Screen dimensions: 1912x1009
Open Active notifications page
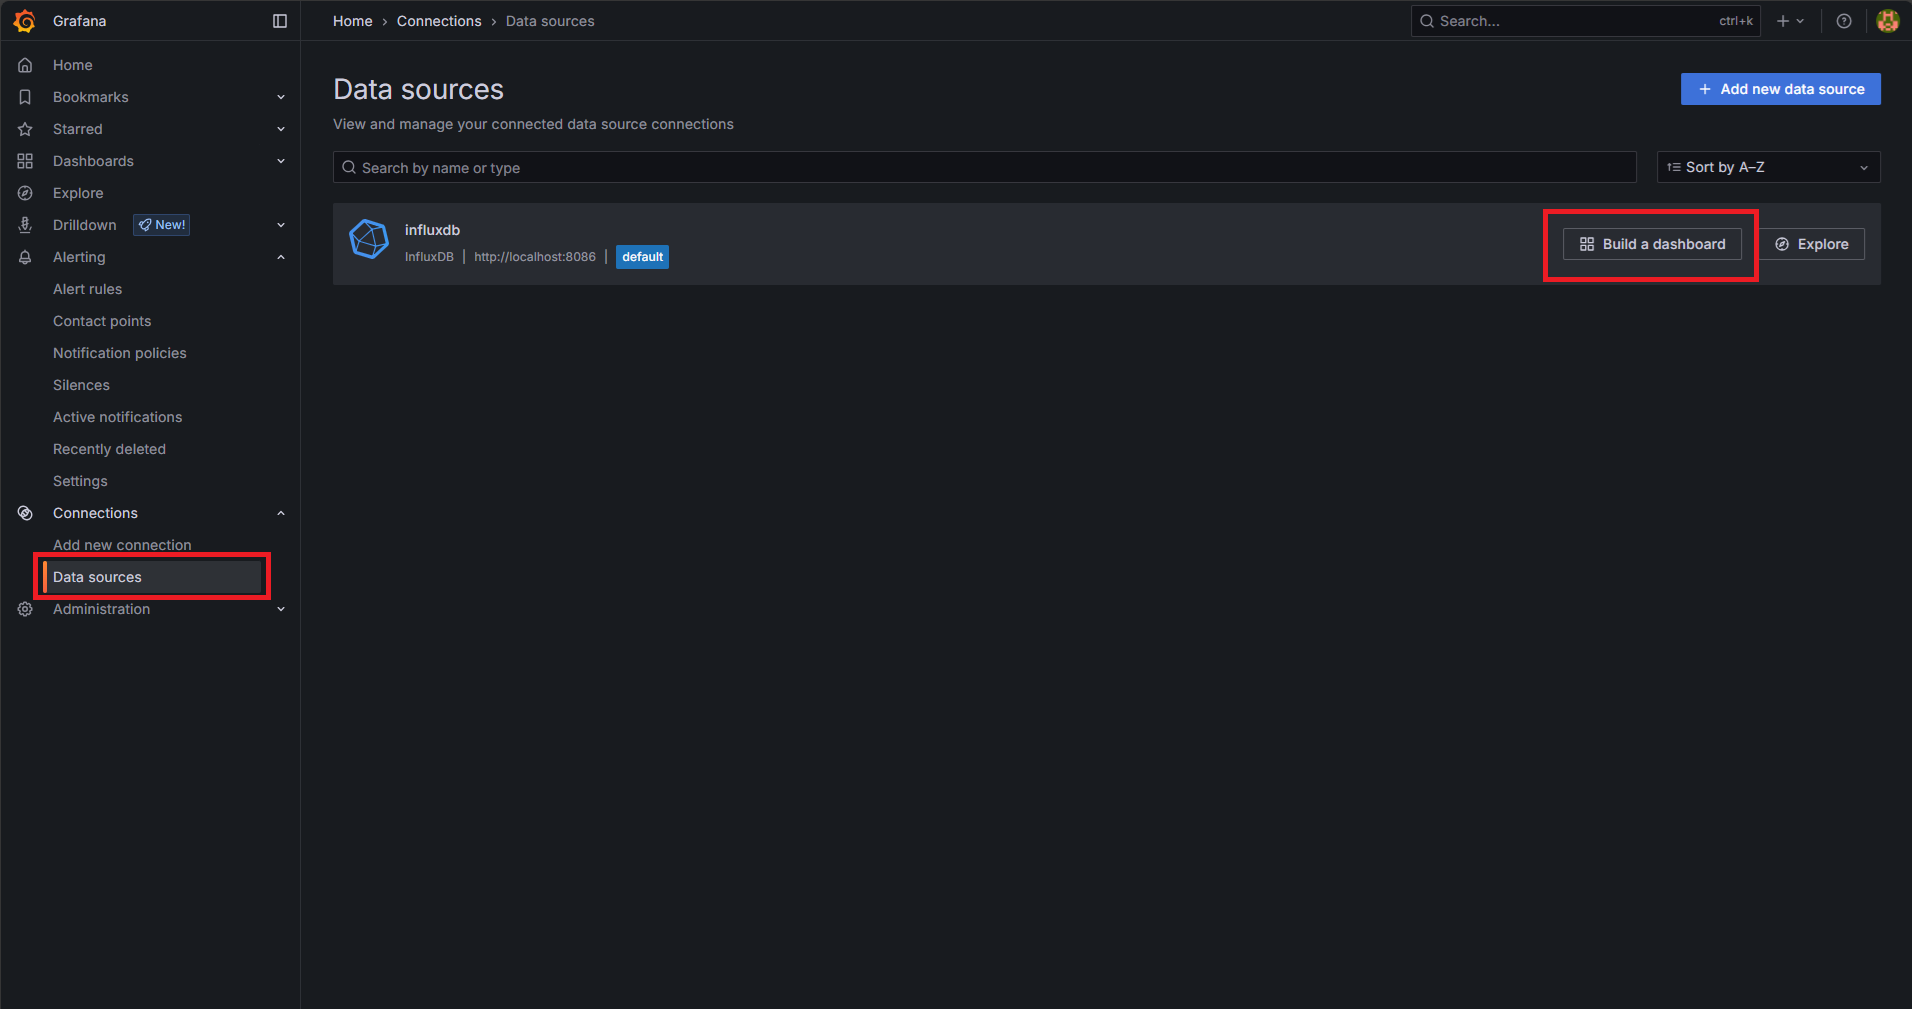[x=118, y=417]
